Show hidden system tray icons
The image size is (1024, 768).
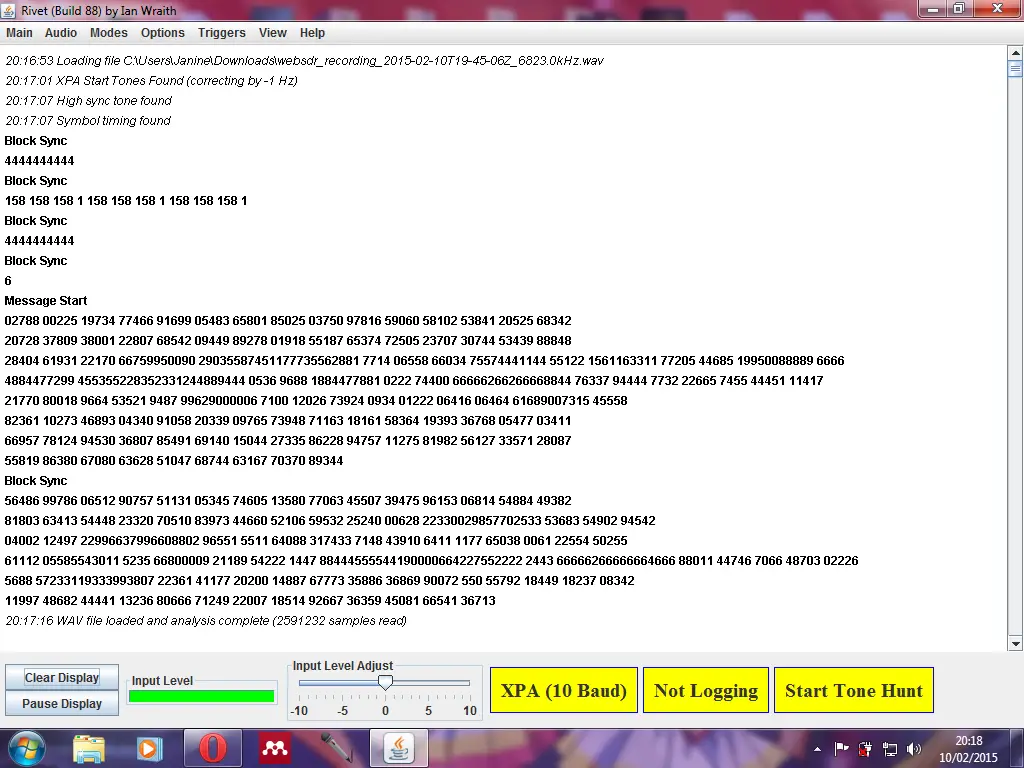(819, 748)
